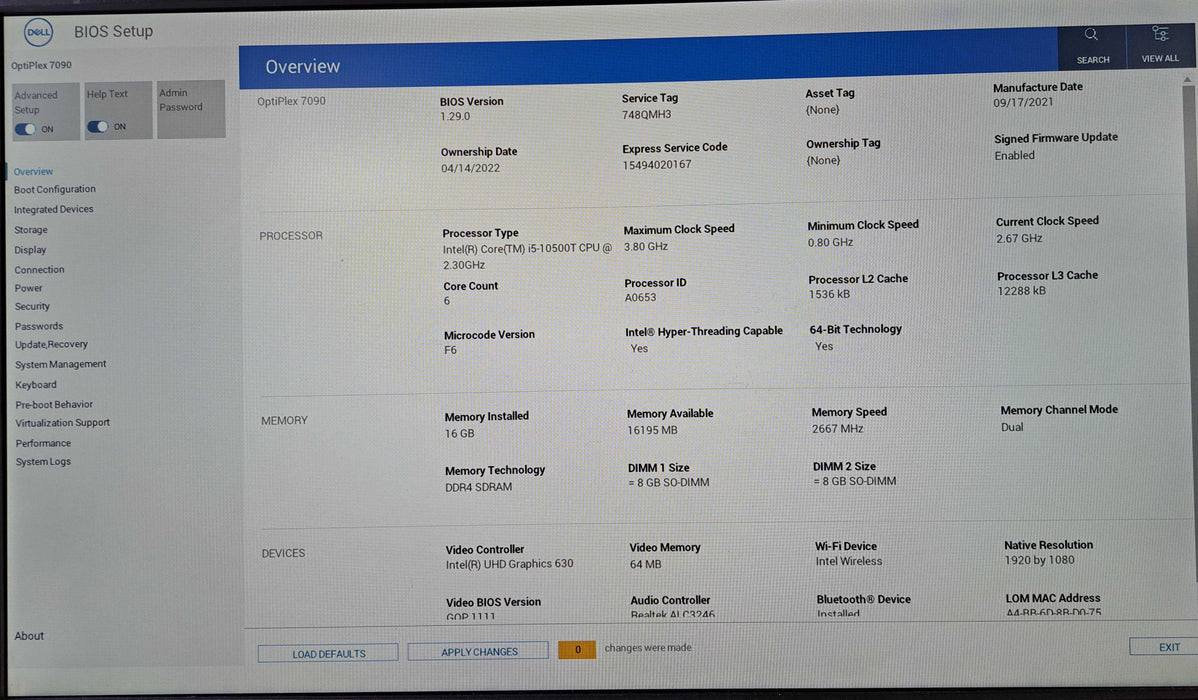The image size is (1198, 700).
Task: Go to Display settings
Action: pyautogui.click(x=31, y=250)
